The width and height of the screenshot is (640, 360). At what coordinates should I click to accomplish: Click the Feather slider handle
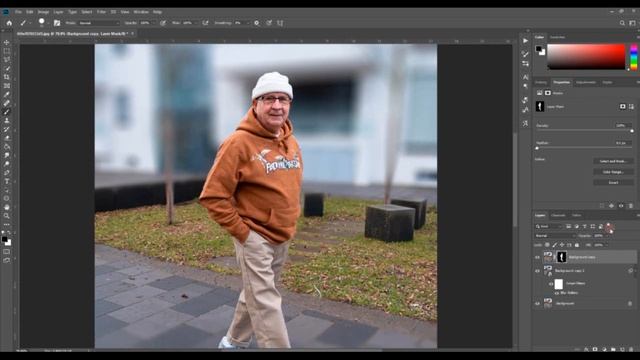(537, 148)
